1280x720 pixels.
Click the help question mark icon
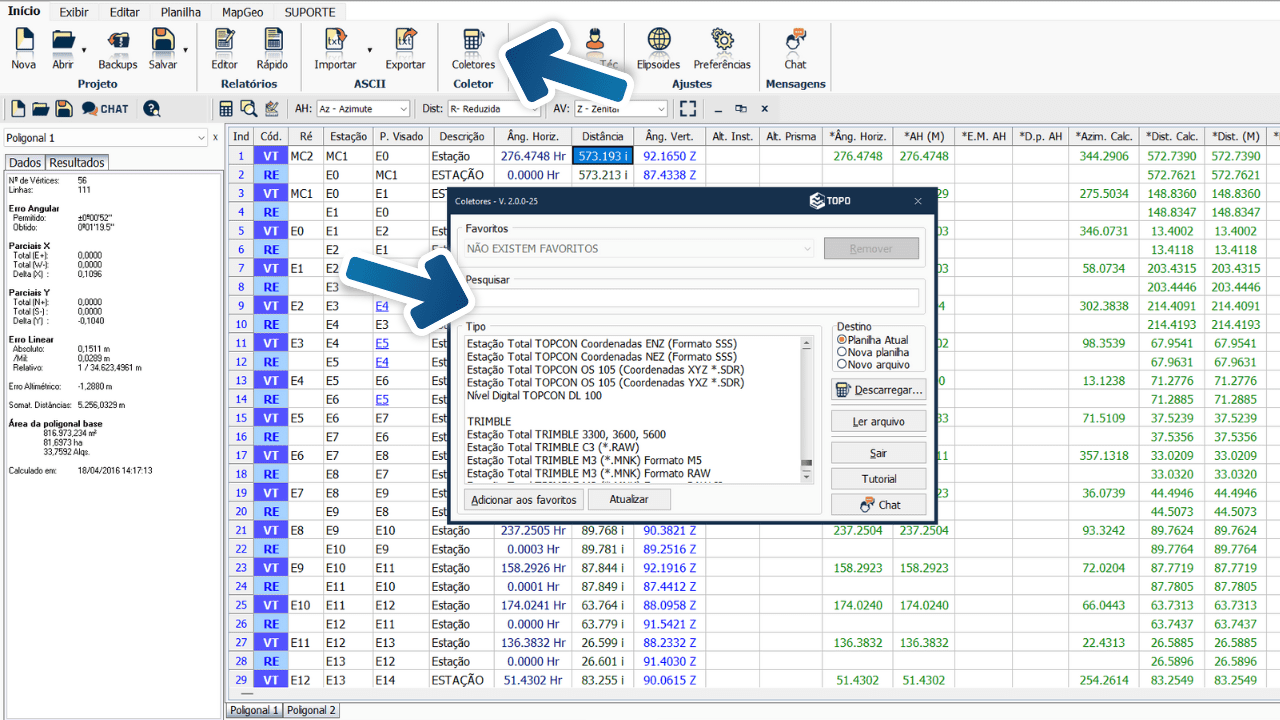click(152, 109)
